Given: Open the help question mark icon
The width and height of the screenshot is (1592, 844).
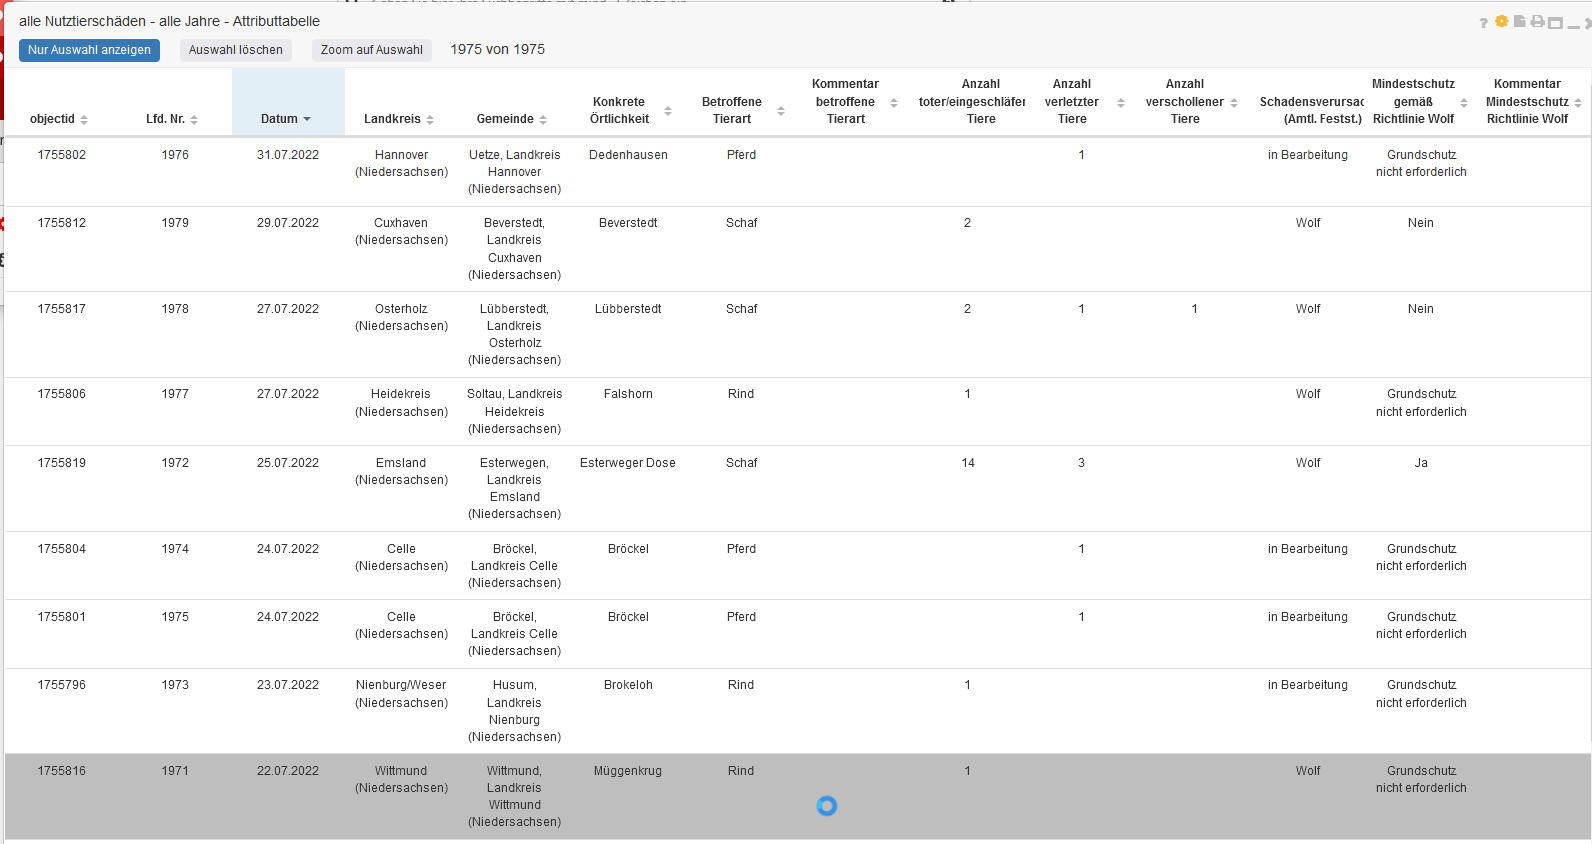Looking at the screenshot, I should point(1483,23).
